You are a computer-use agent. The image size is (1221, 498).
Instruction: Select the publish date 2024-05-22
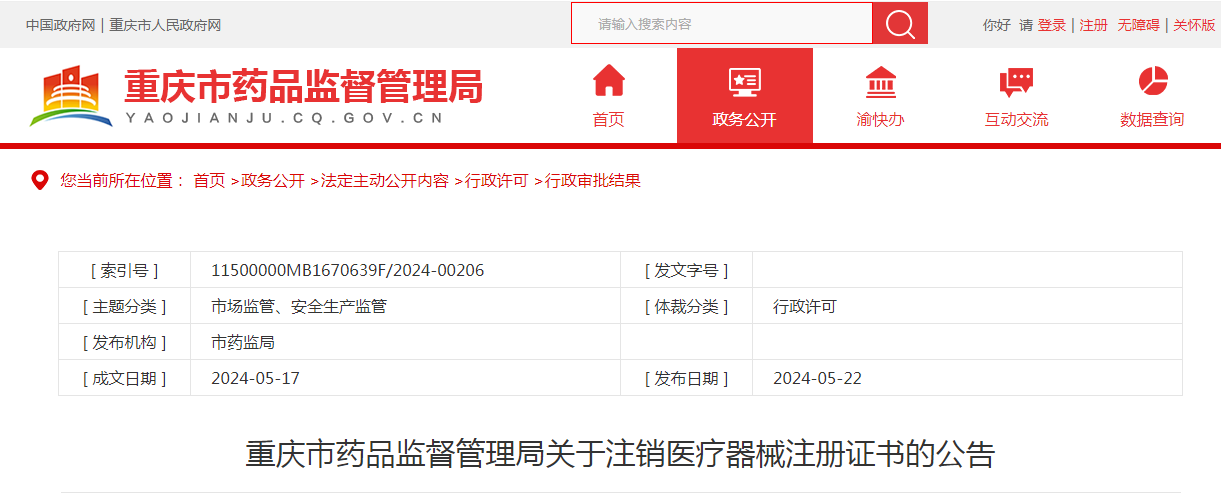point(817,379)
